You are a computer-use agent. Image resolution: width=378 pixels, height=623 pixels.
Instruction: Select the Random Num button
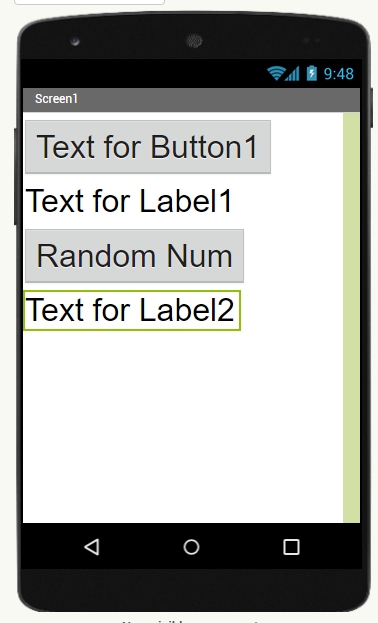pyautogui.click(x=134, y=256)
